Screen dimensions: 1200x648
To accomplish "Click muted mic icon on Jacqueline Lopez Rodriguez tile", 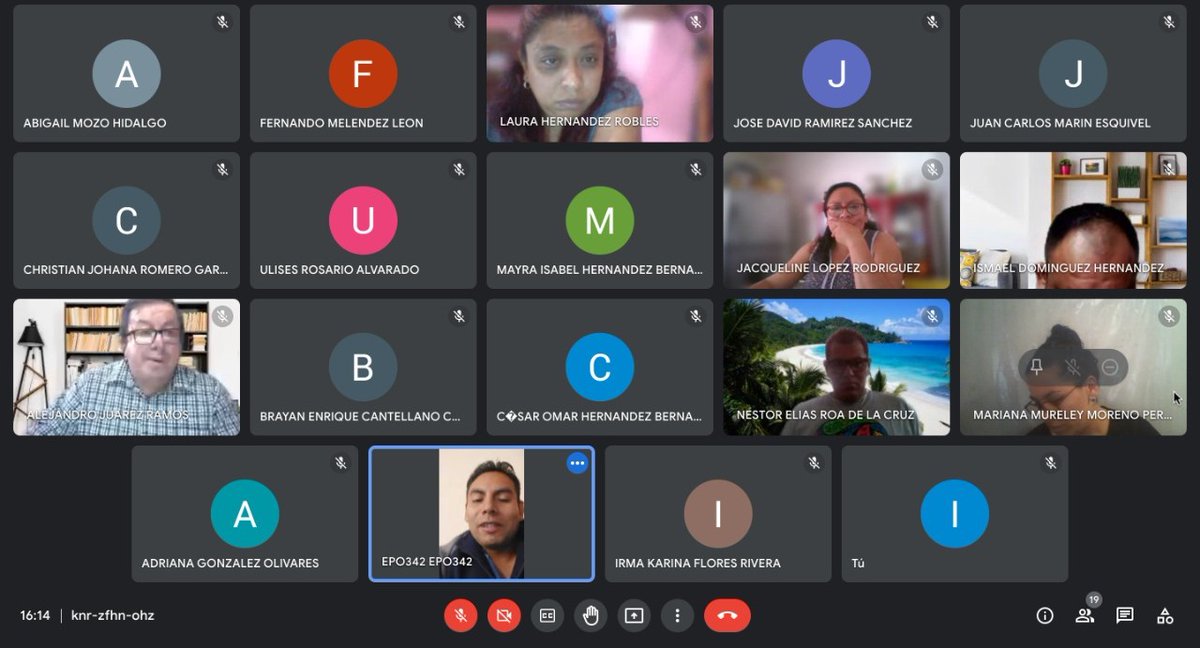I will coord(933,170).
